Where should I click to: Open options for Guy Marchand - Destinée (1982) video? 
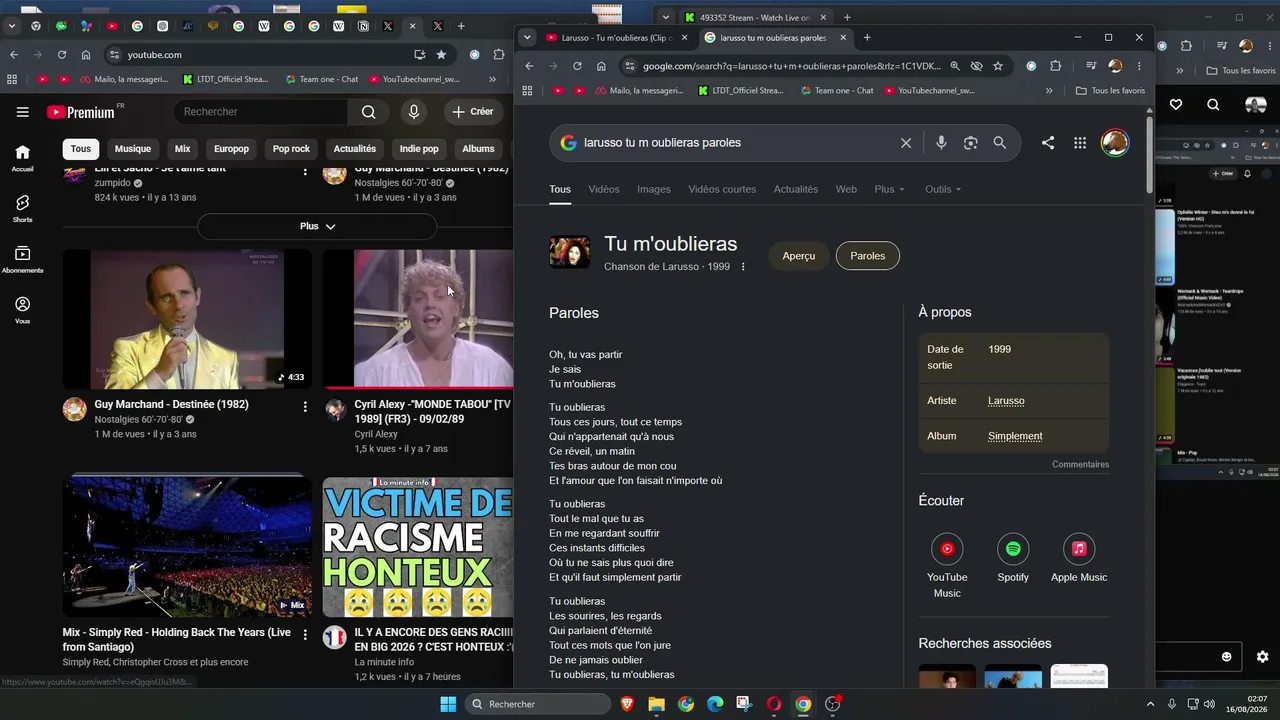click(x=305, y=407)
